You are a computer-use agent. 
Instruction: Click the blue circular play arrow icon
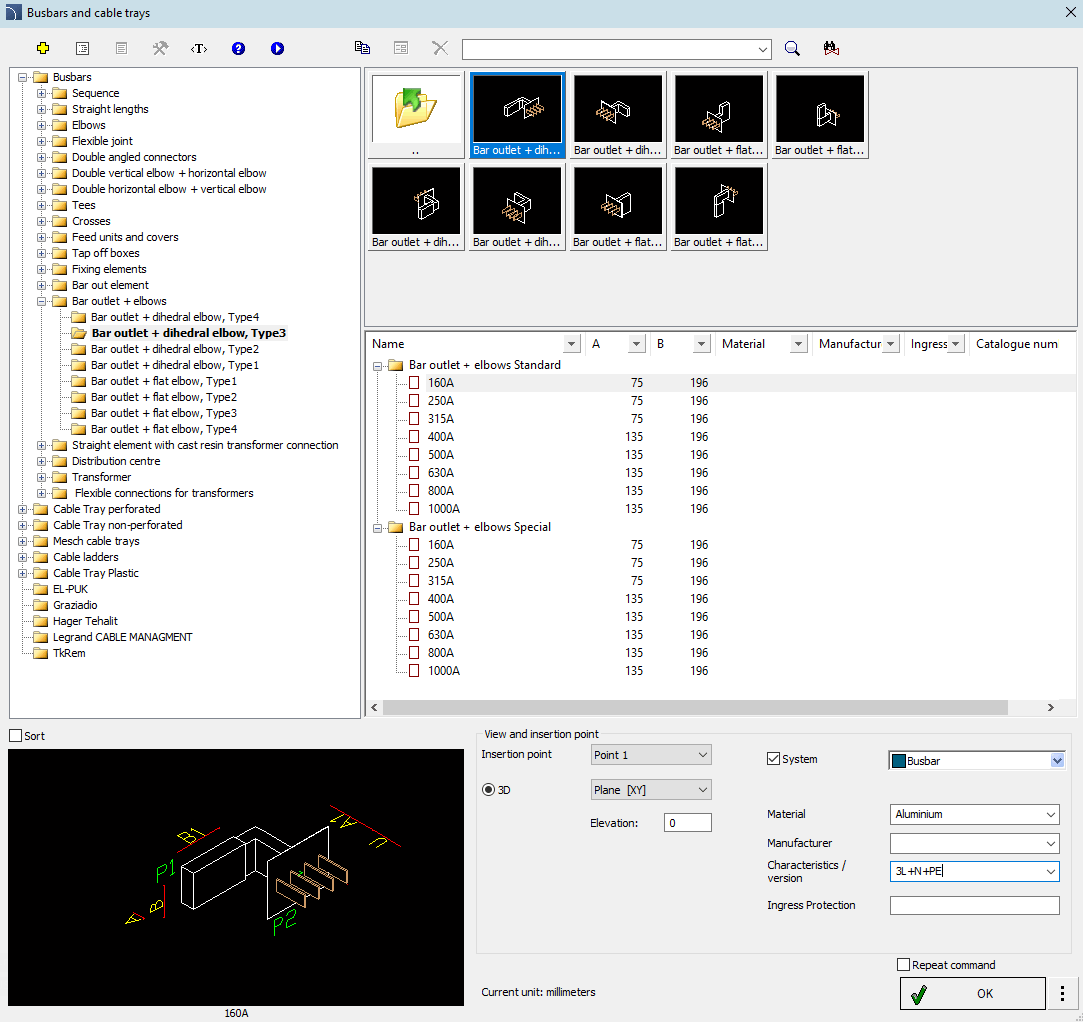tap(278, 48)
